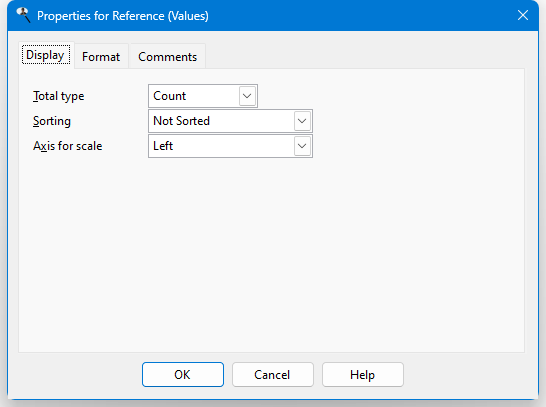The height and width of the screenshot is (407, 546).
Task: Open the Total type combo box showing Count
Action: pyautogui.click(x=203, y=96)
